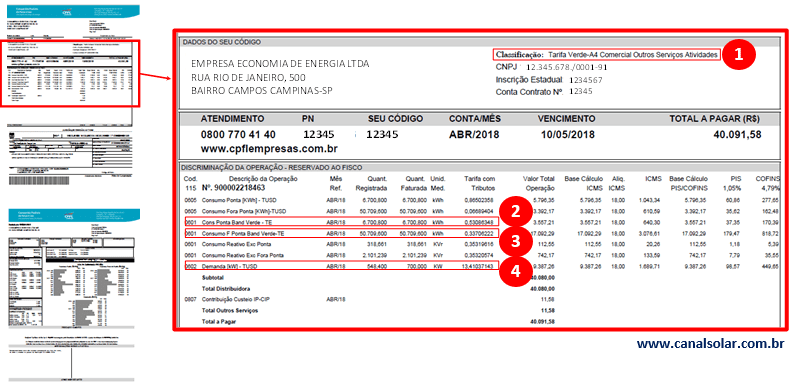Click the Vencimento date 10/05/2018
Viewport: 795px width, 392px height.
pos(566,135)
